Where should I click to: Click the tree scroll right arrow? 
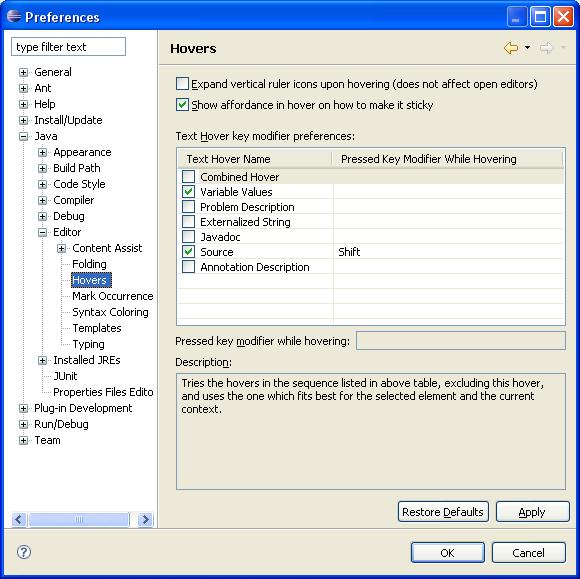click(x=145, y=519)
